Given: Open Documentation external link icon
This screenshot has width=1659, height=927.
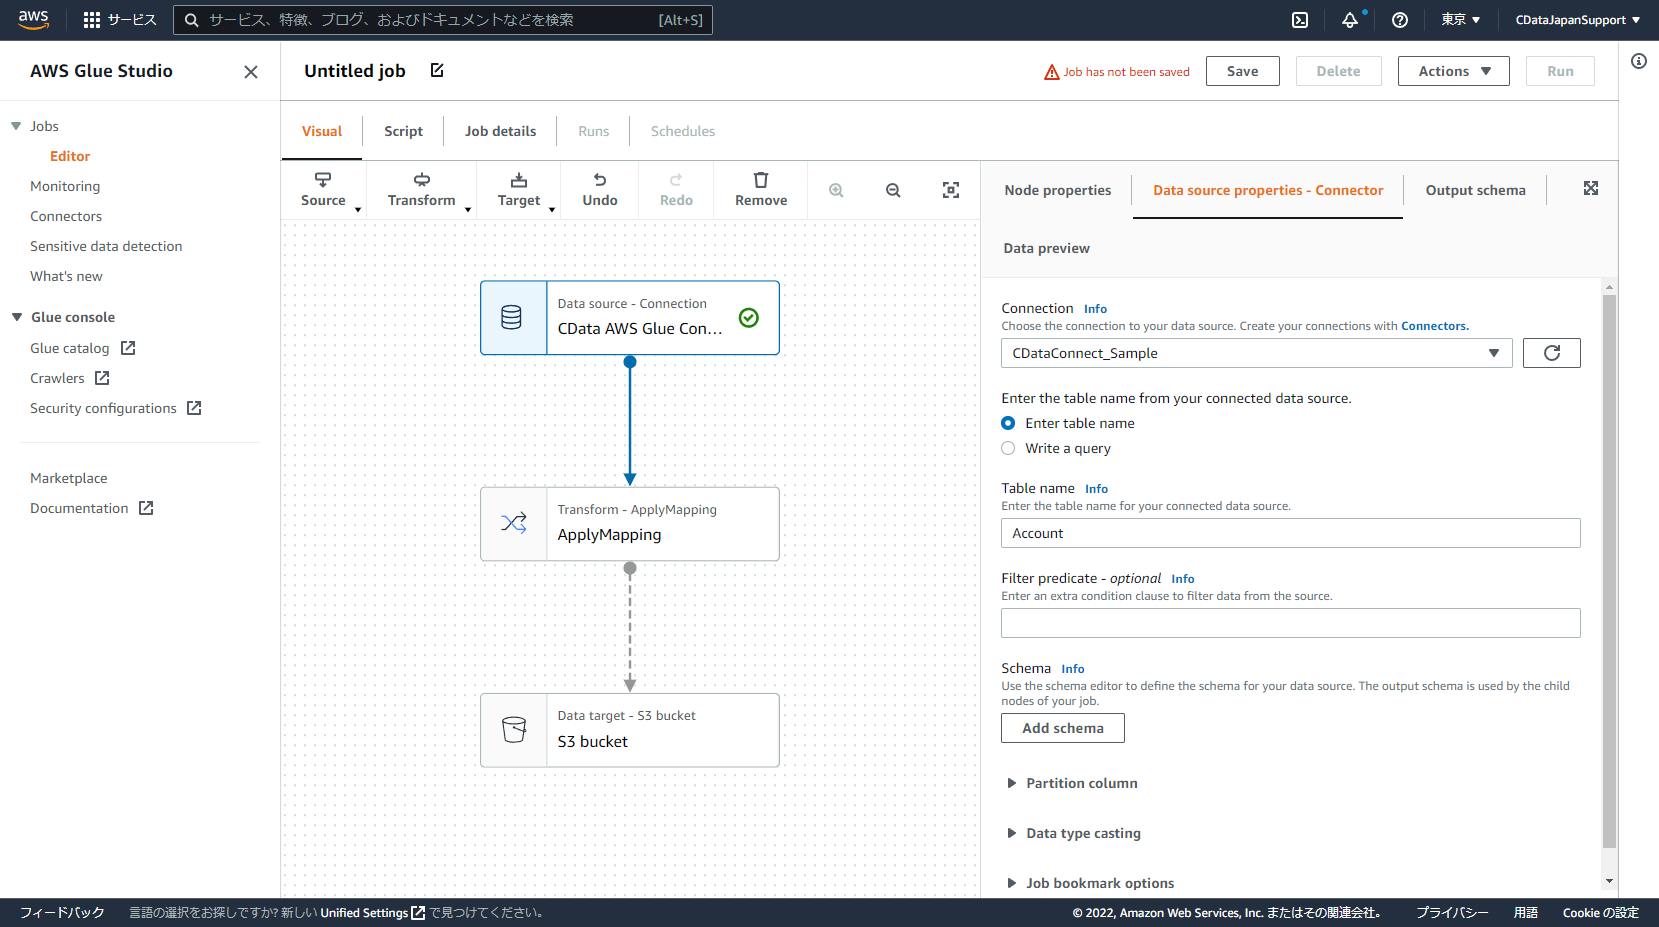Looking at the screenshot, I should point(146,508).
